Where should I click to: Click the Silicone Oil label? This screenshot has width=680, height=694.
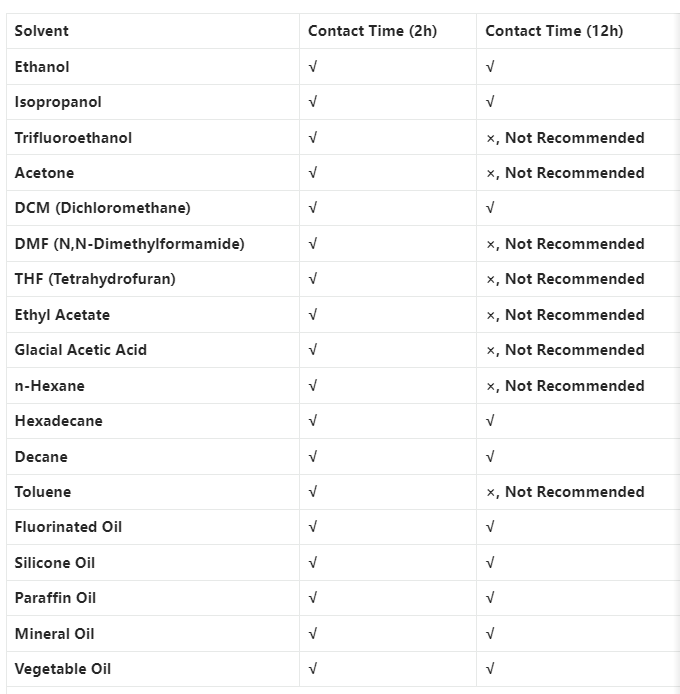pyautogui.click(x=55, y=563)
